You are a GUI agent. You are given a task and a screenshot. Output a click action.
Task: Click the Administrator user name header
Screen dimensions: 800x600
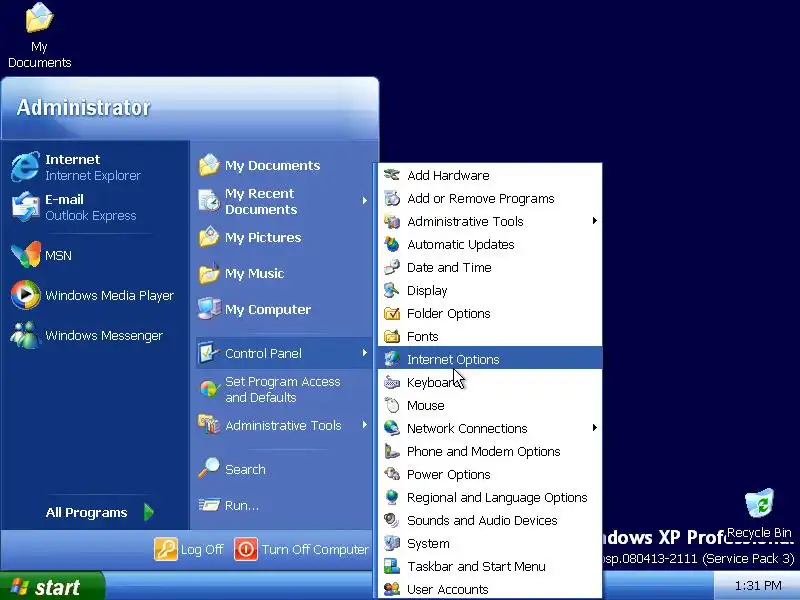pos(84,107)
